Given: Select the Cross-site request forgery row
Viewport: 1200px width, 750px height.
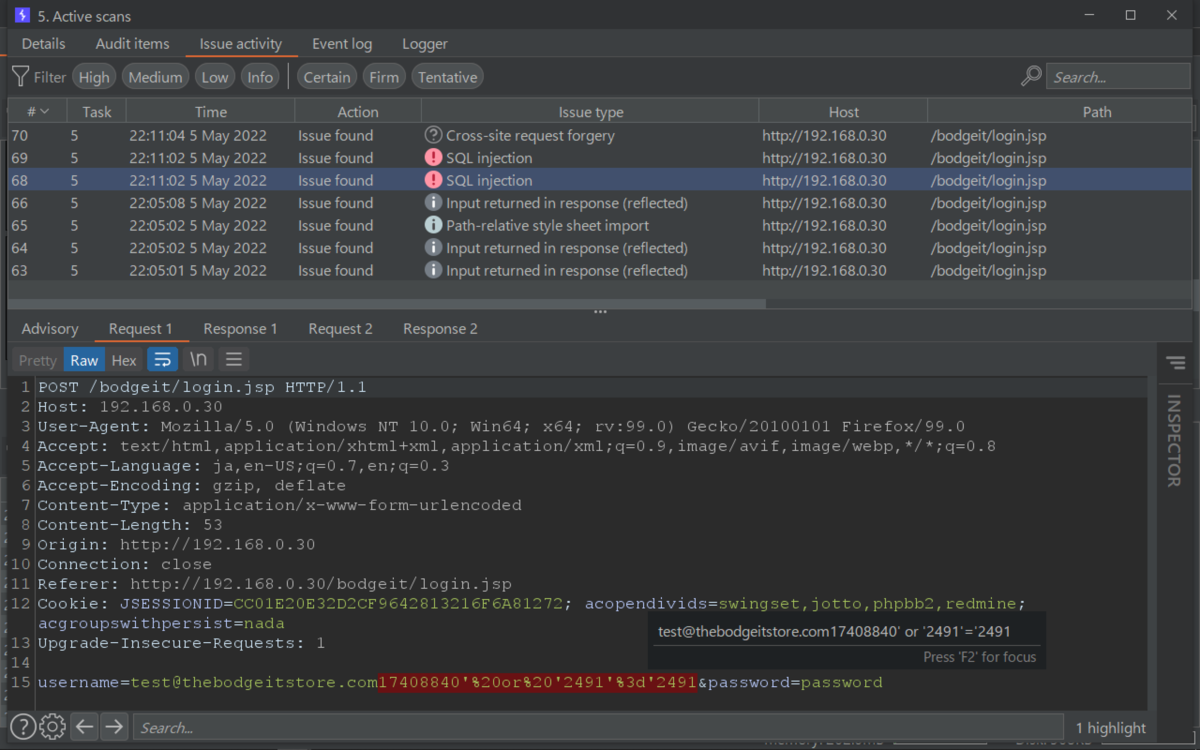Looking at the screenshot, I should [600, 135].
